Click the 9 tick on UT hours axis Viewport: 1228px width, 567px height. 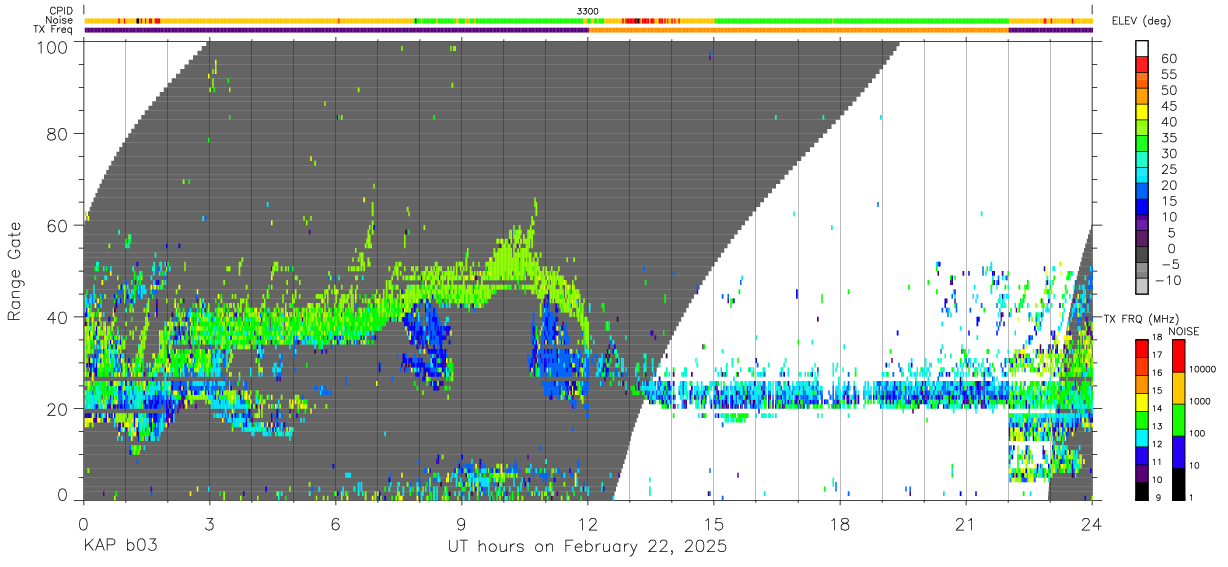[x=461, y=523]
